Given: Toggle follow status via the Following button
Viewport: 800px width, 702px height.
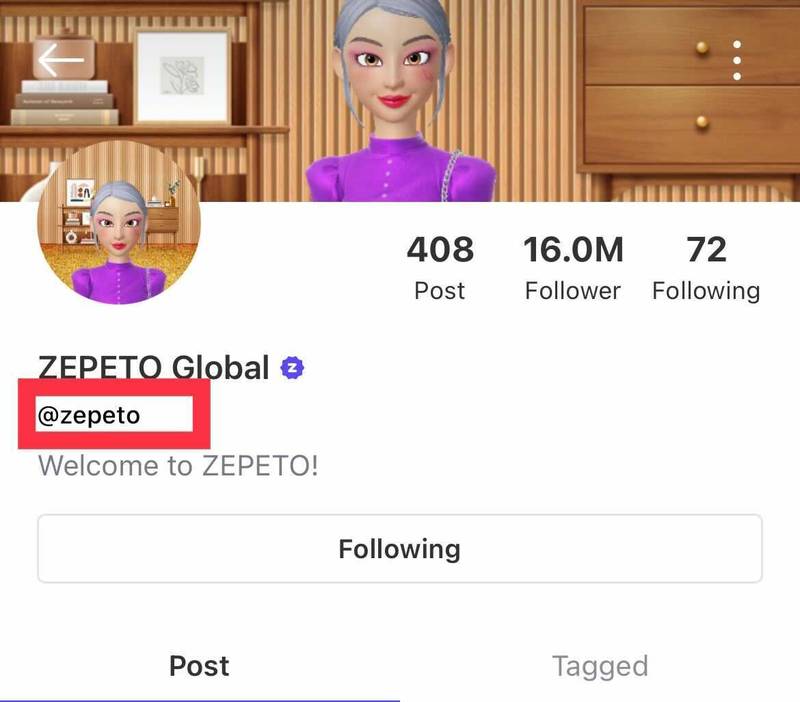Looking at the screenshot, I should pos(399,548).
